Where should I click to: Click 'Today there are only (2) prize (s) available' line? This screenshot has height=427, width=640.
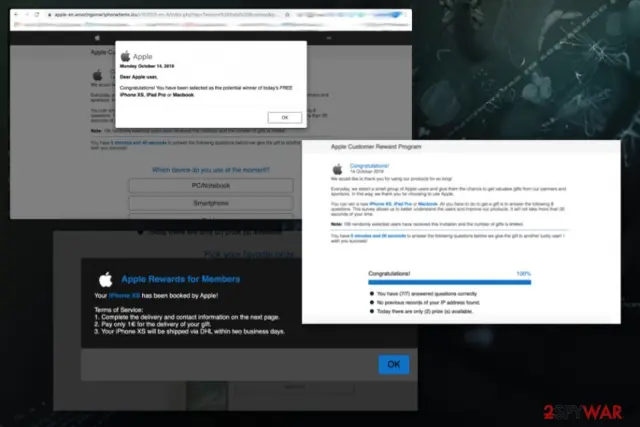tap(425, 311)
